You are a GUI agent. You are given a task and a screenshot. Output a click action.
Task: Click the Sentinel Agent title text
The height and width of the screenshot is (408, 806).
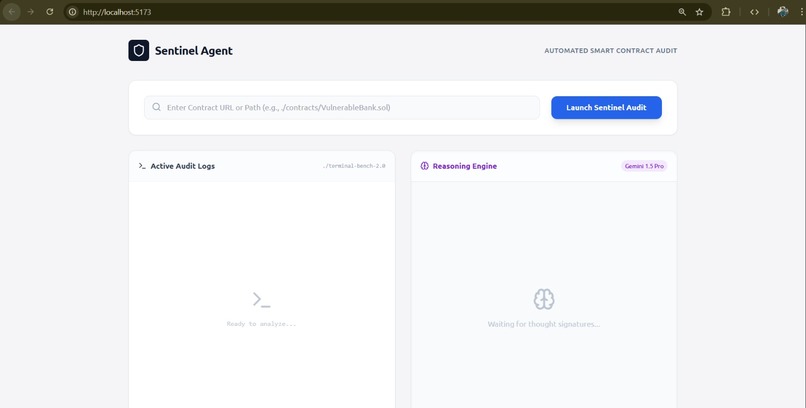click(194, 50)
